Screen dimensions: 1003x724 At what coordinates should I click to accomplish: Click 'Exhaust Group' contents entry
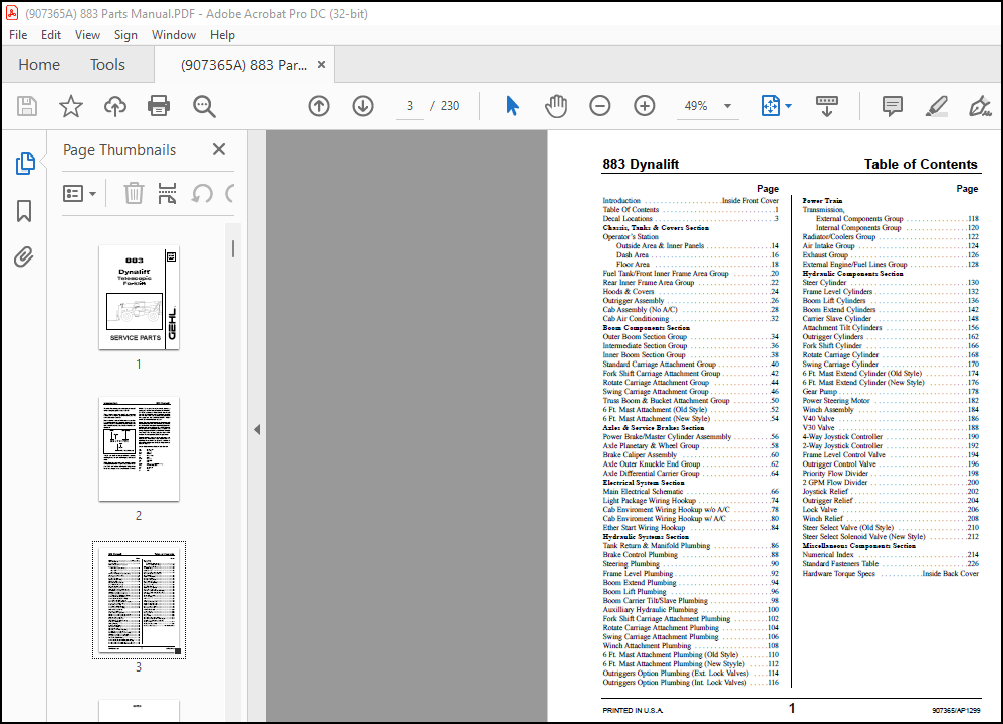[x=890, y=255]
